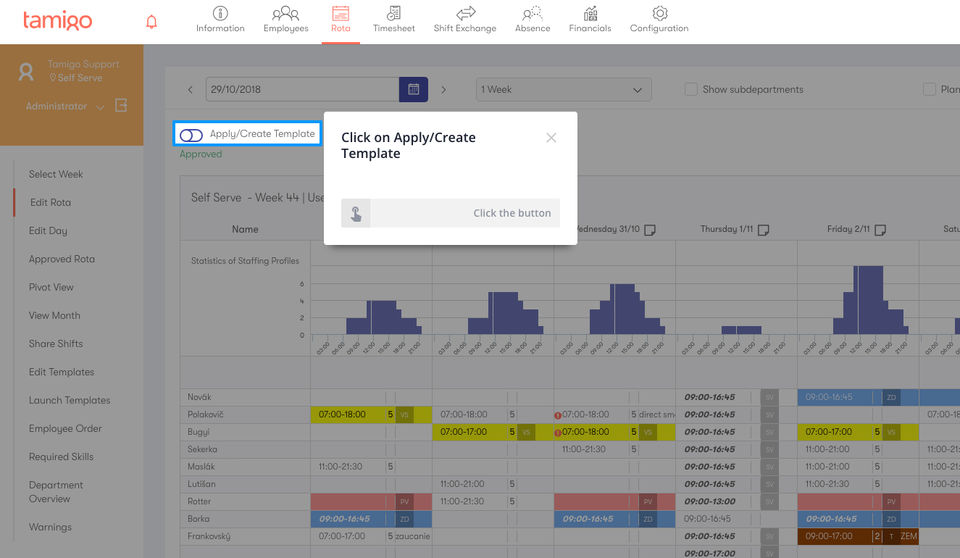Select Borka's blue 09:00-16:45 Monday shift
The height and width of the screenshot is (558, 960).
point(371,519)
